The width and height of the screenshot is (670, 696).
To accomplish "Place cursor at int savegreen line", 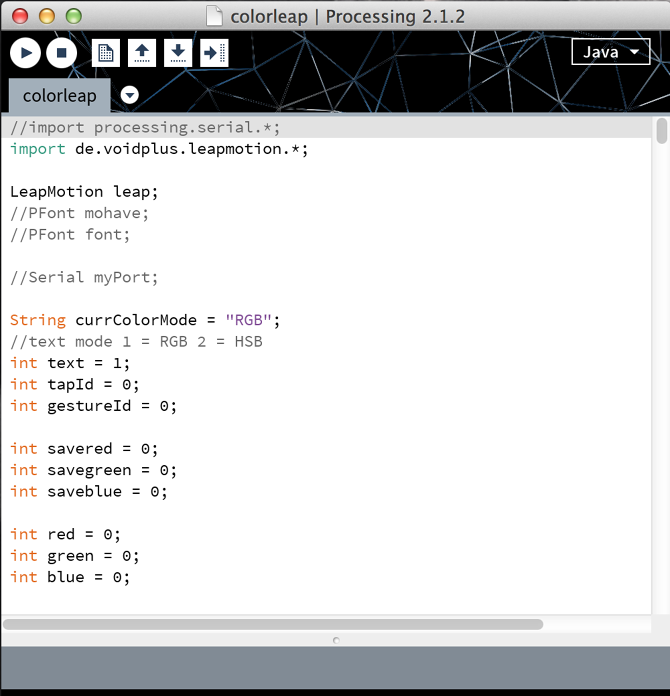I will click(93, 470).
